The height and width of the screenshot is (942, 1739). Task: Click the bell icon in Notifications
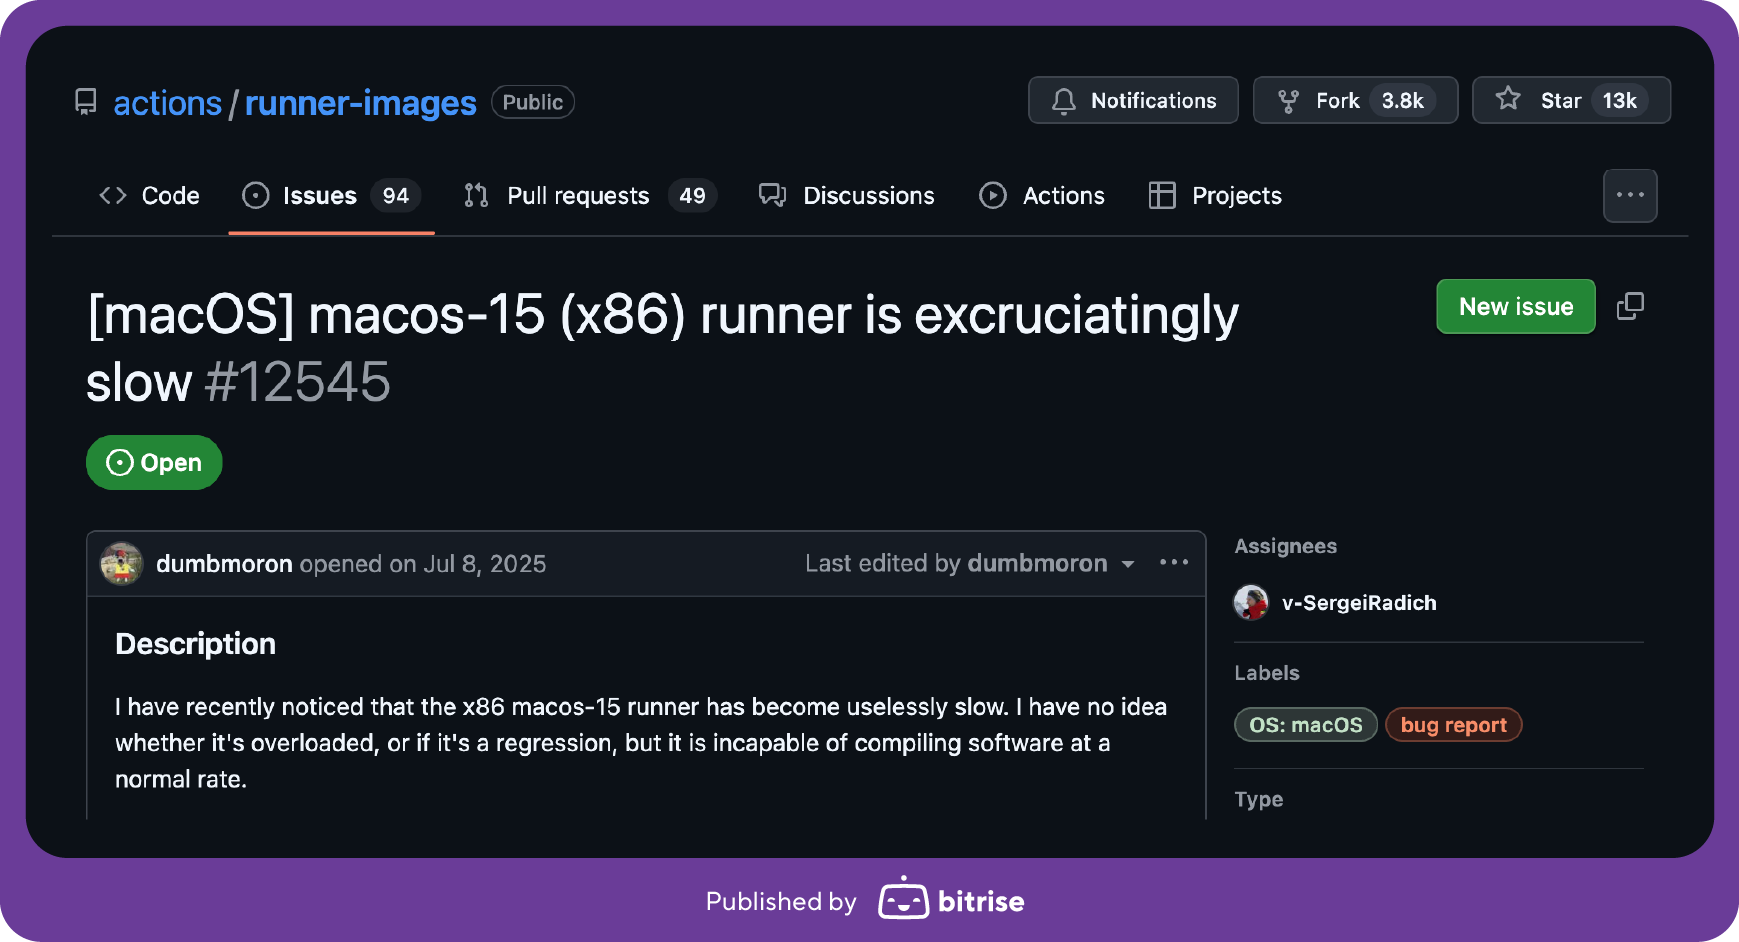(1064, 101)
